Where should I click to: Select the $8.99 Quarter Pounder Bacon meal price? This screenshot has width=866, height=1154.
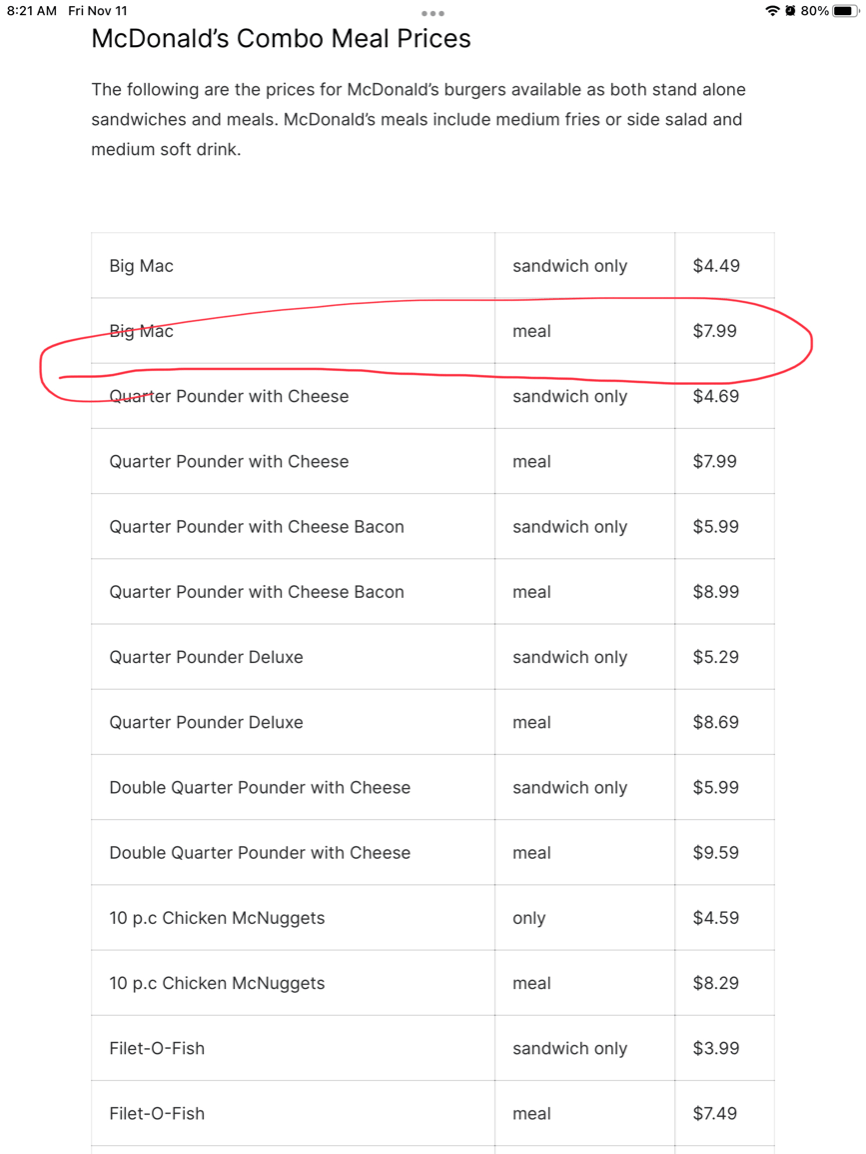(716, 592)
